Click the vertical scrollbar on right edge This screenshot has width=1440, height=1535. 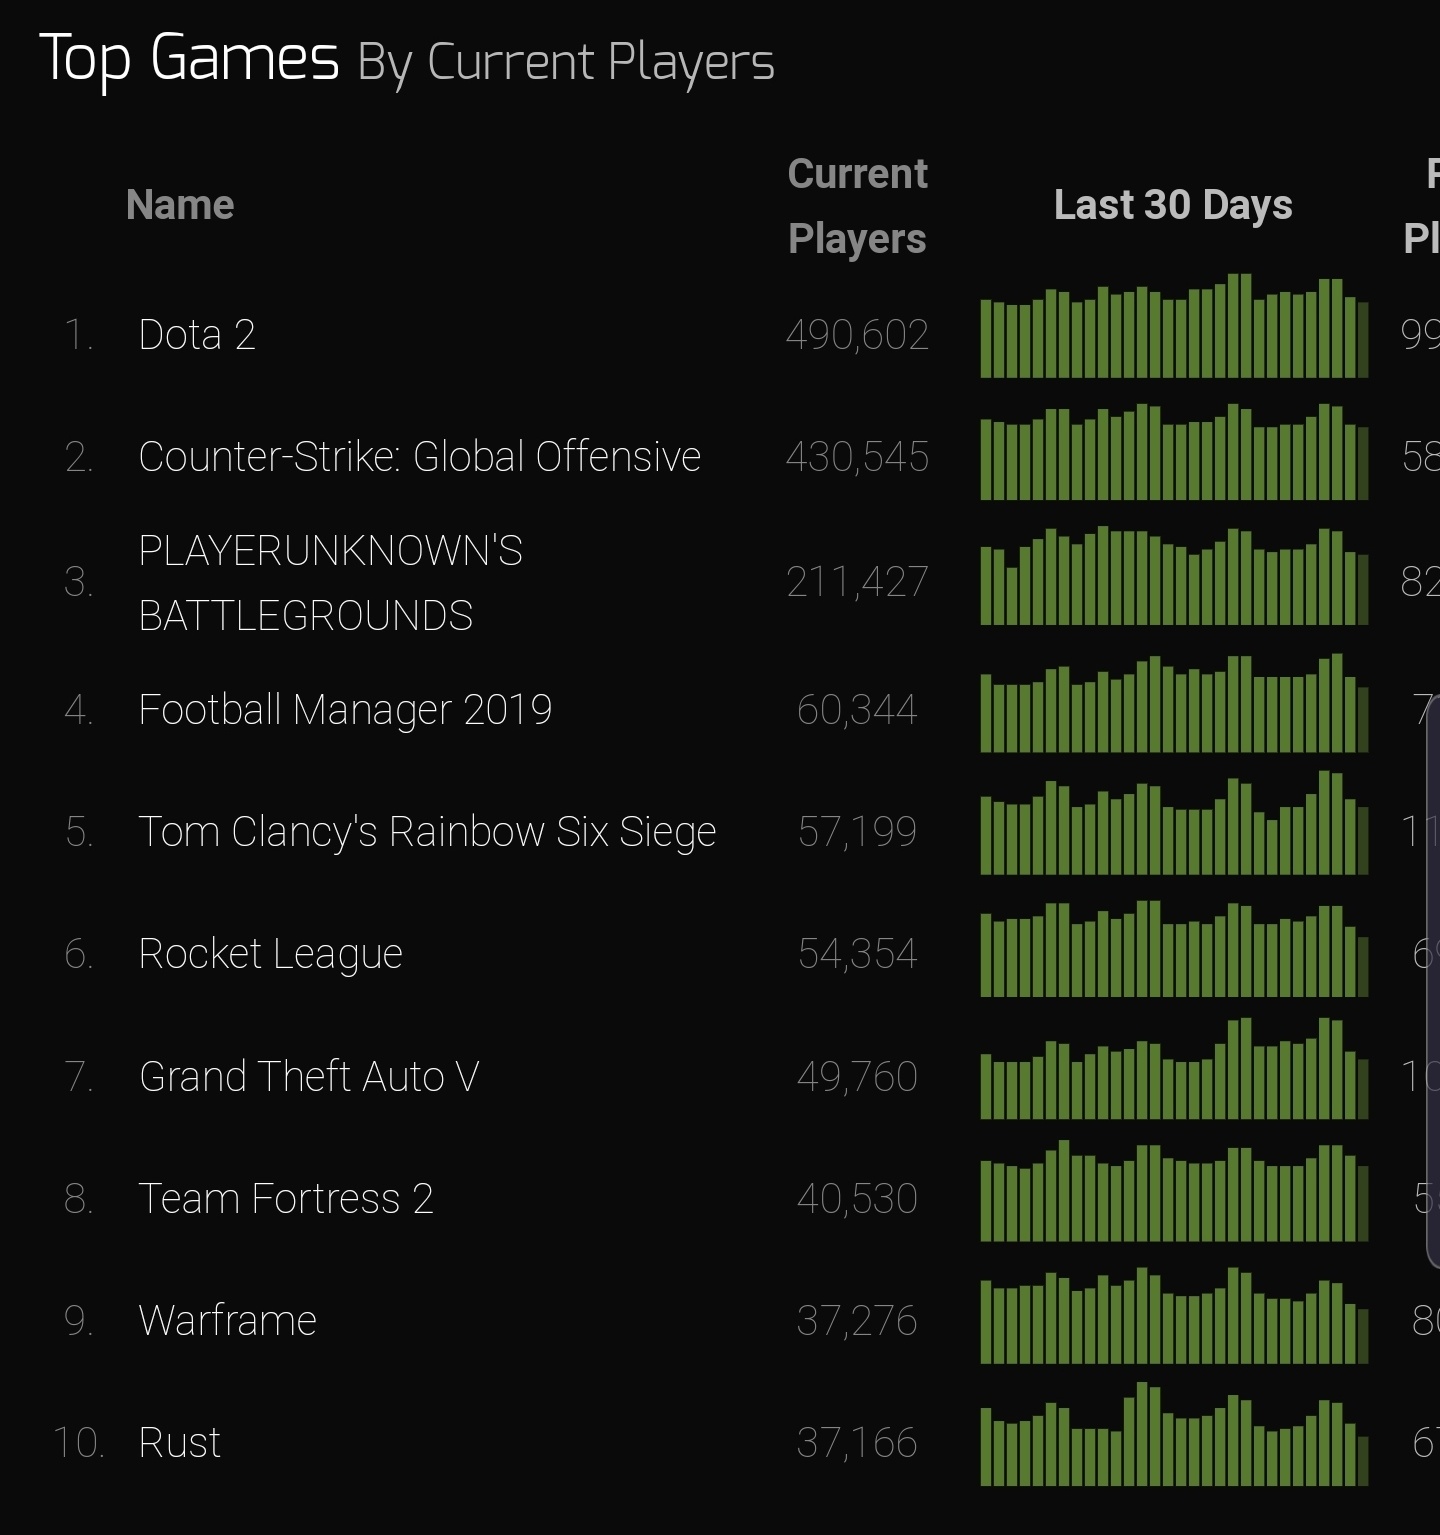tap(1433, 980)
